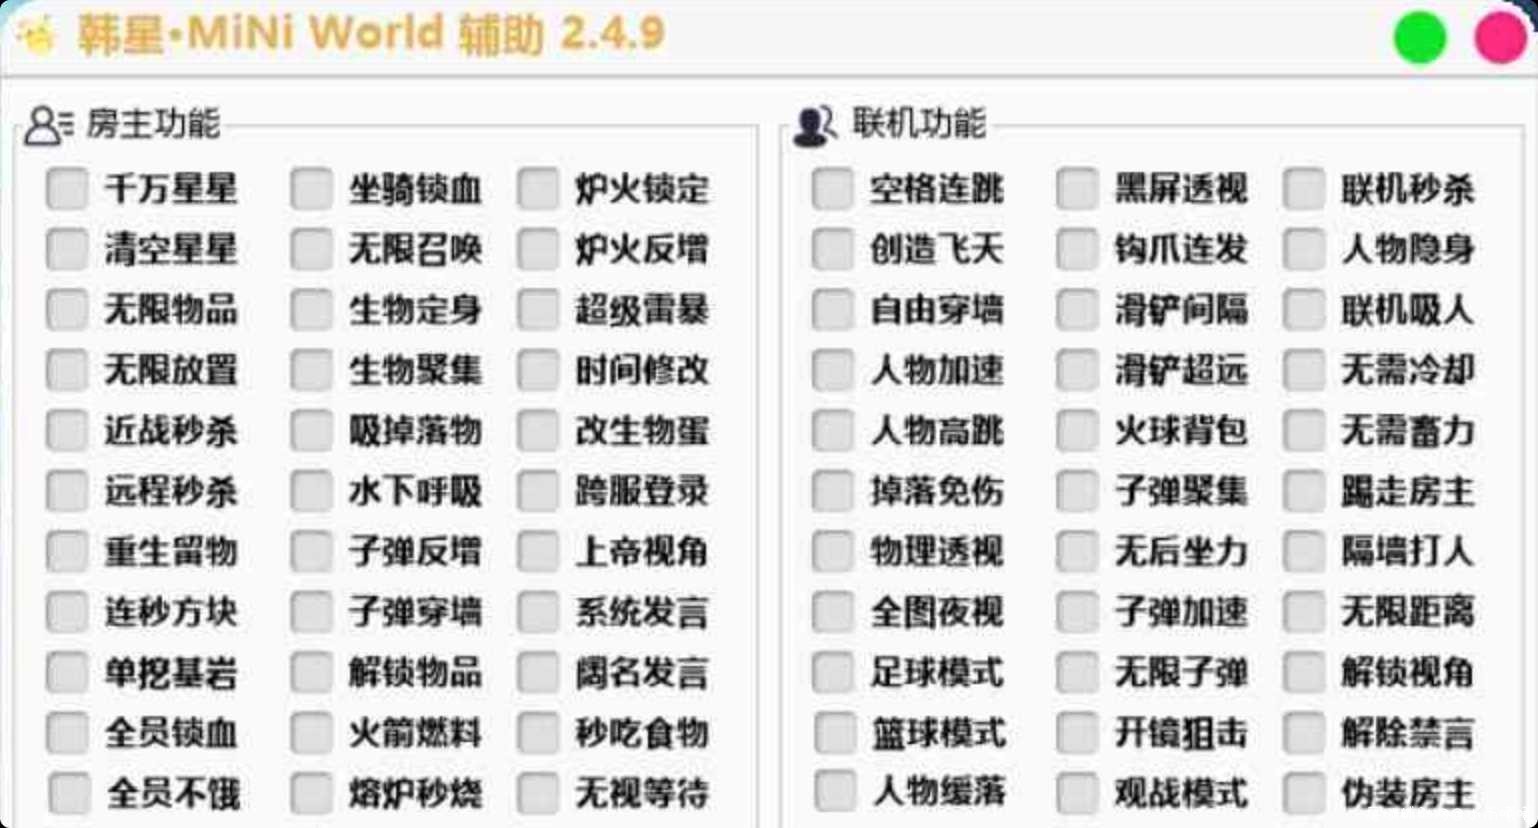The width and height of the screenshot is (1538, 828).
Task: Toggle 解锁物品 checkbox
Action: click(312, 673)
